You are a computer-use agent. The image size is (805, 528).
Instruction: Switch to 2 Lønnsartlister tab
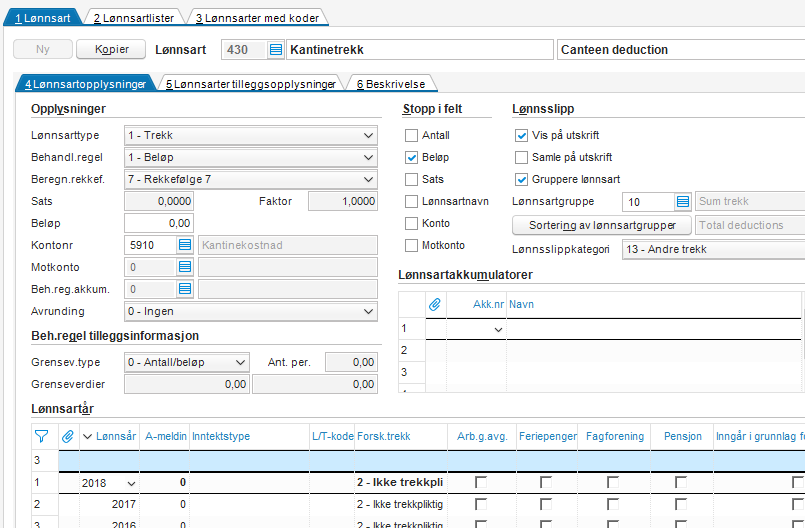point(133,18)
